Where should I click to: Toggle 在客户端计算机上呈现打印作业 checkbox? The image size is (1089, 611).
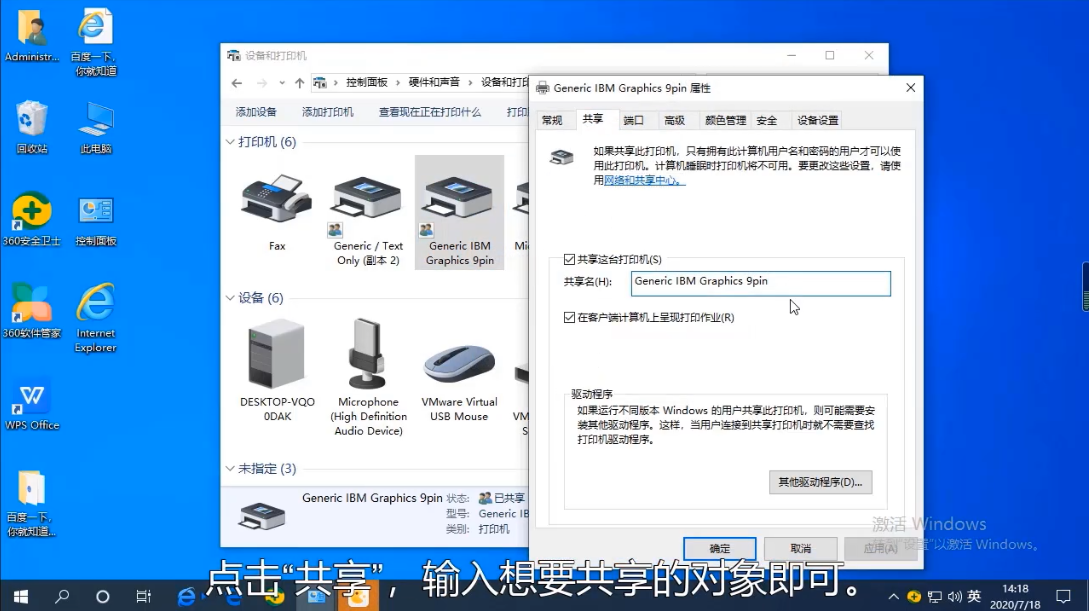pyautogui.click(x=570, y=318)
